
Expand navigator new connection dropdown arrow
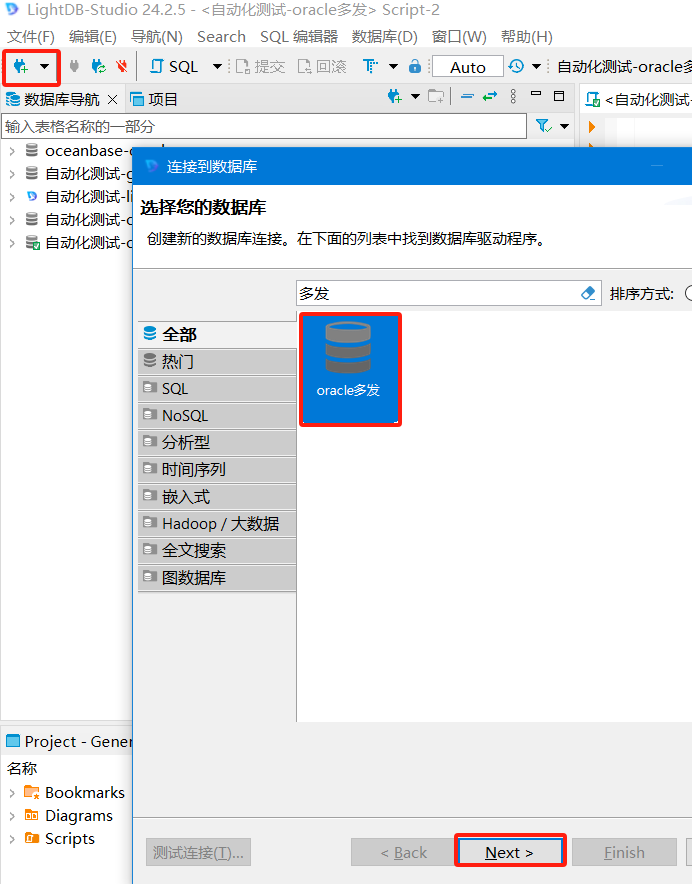coord(416,96)
